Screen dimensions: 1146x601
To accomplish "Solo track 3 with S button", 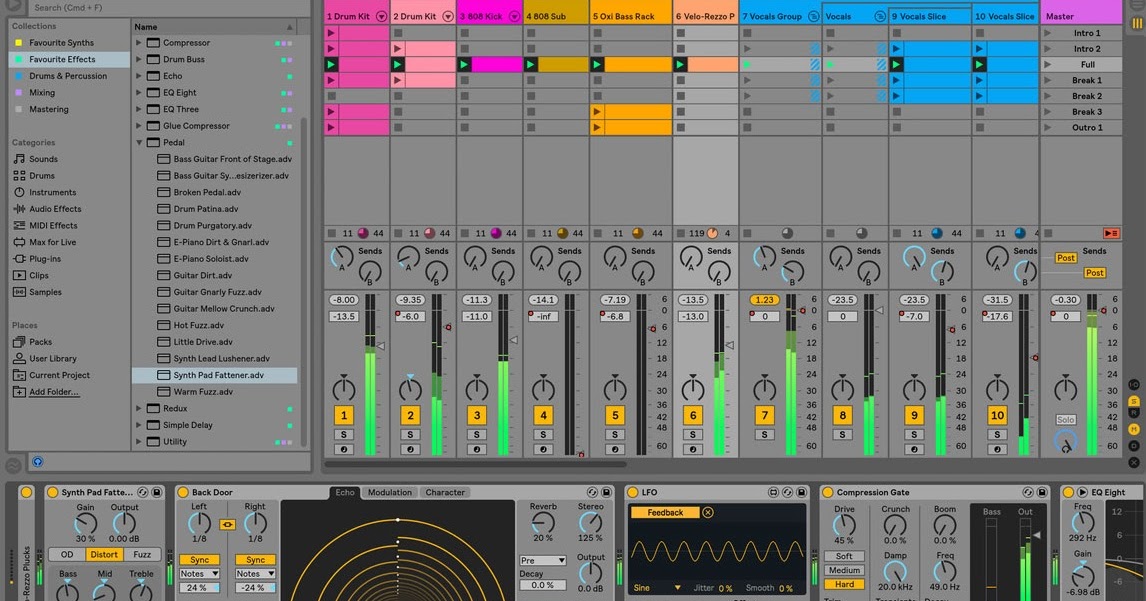I will 477,434.
